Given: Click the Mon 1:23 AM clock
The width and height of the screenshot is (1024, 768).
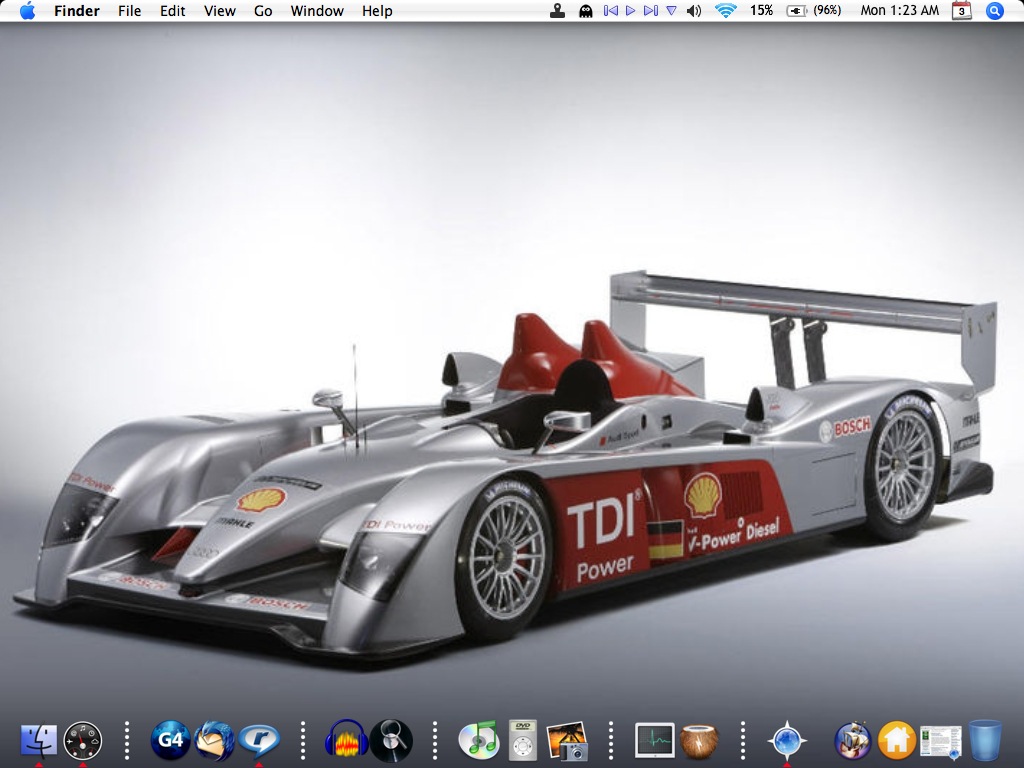Looking at the screenshot, I should point(899,10).
